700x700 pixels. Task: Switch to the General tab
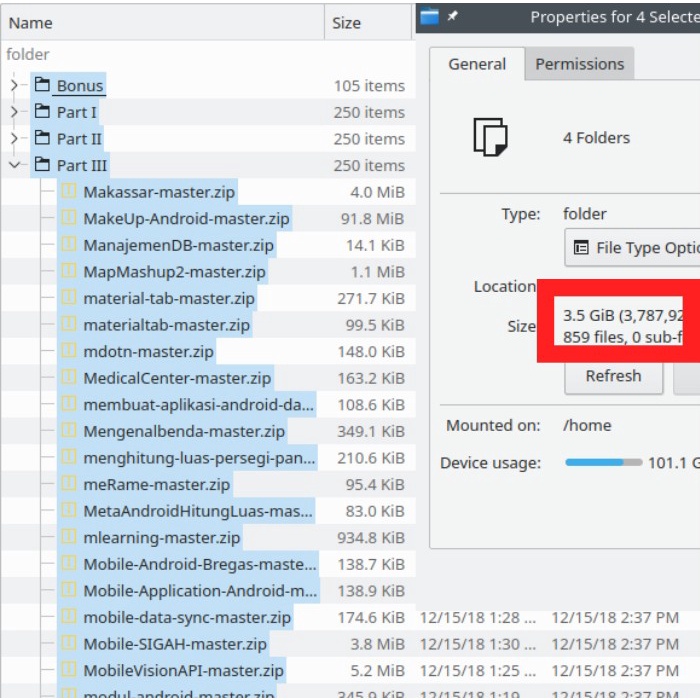coord(477,64)
